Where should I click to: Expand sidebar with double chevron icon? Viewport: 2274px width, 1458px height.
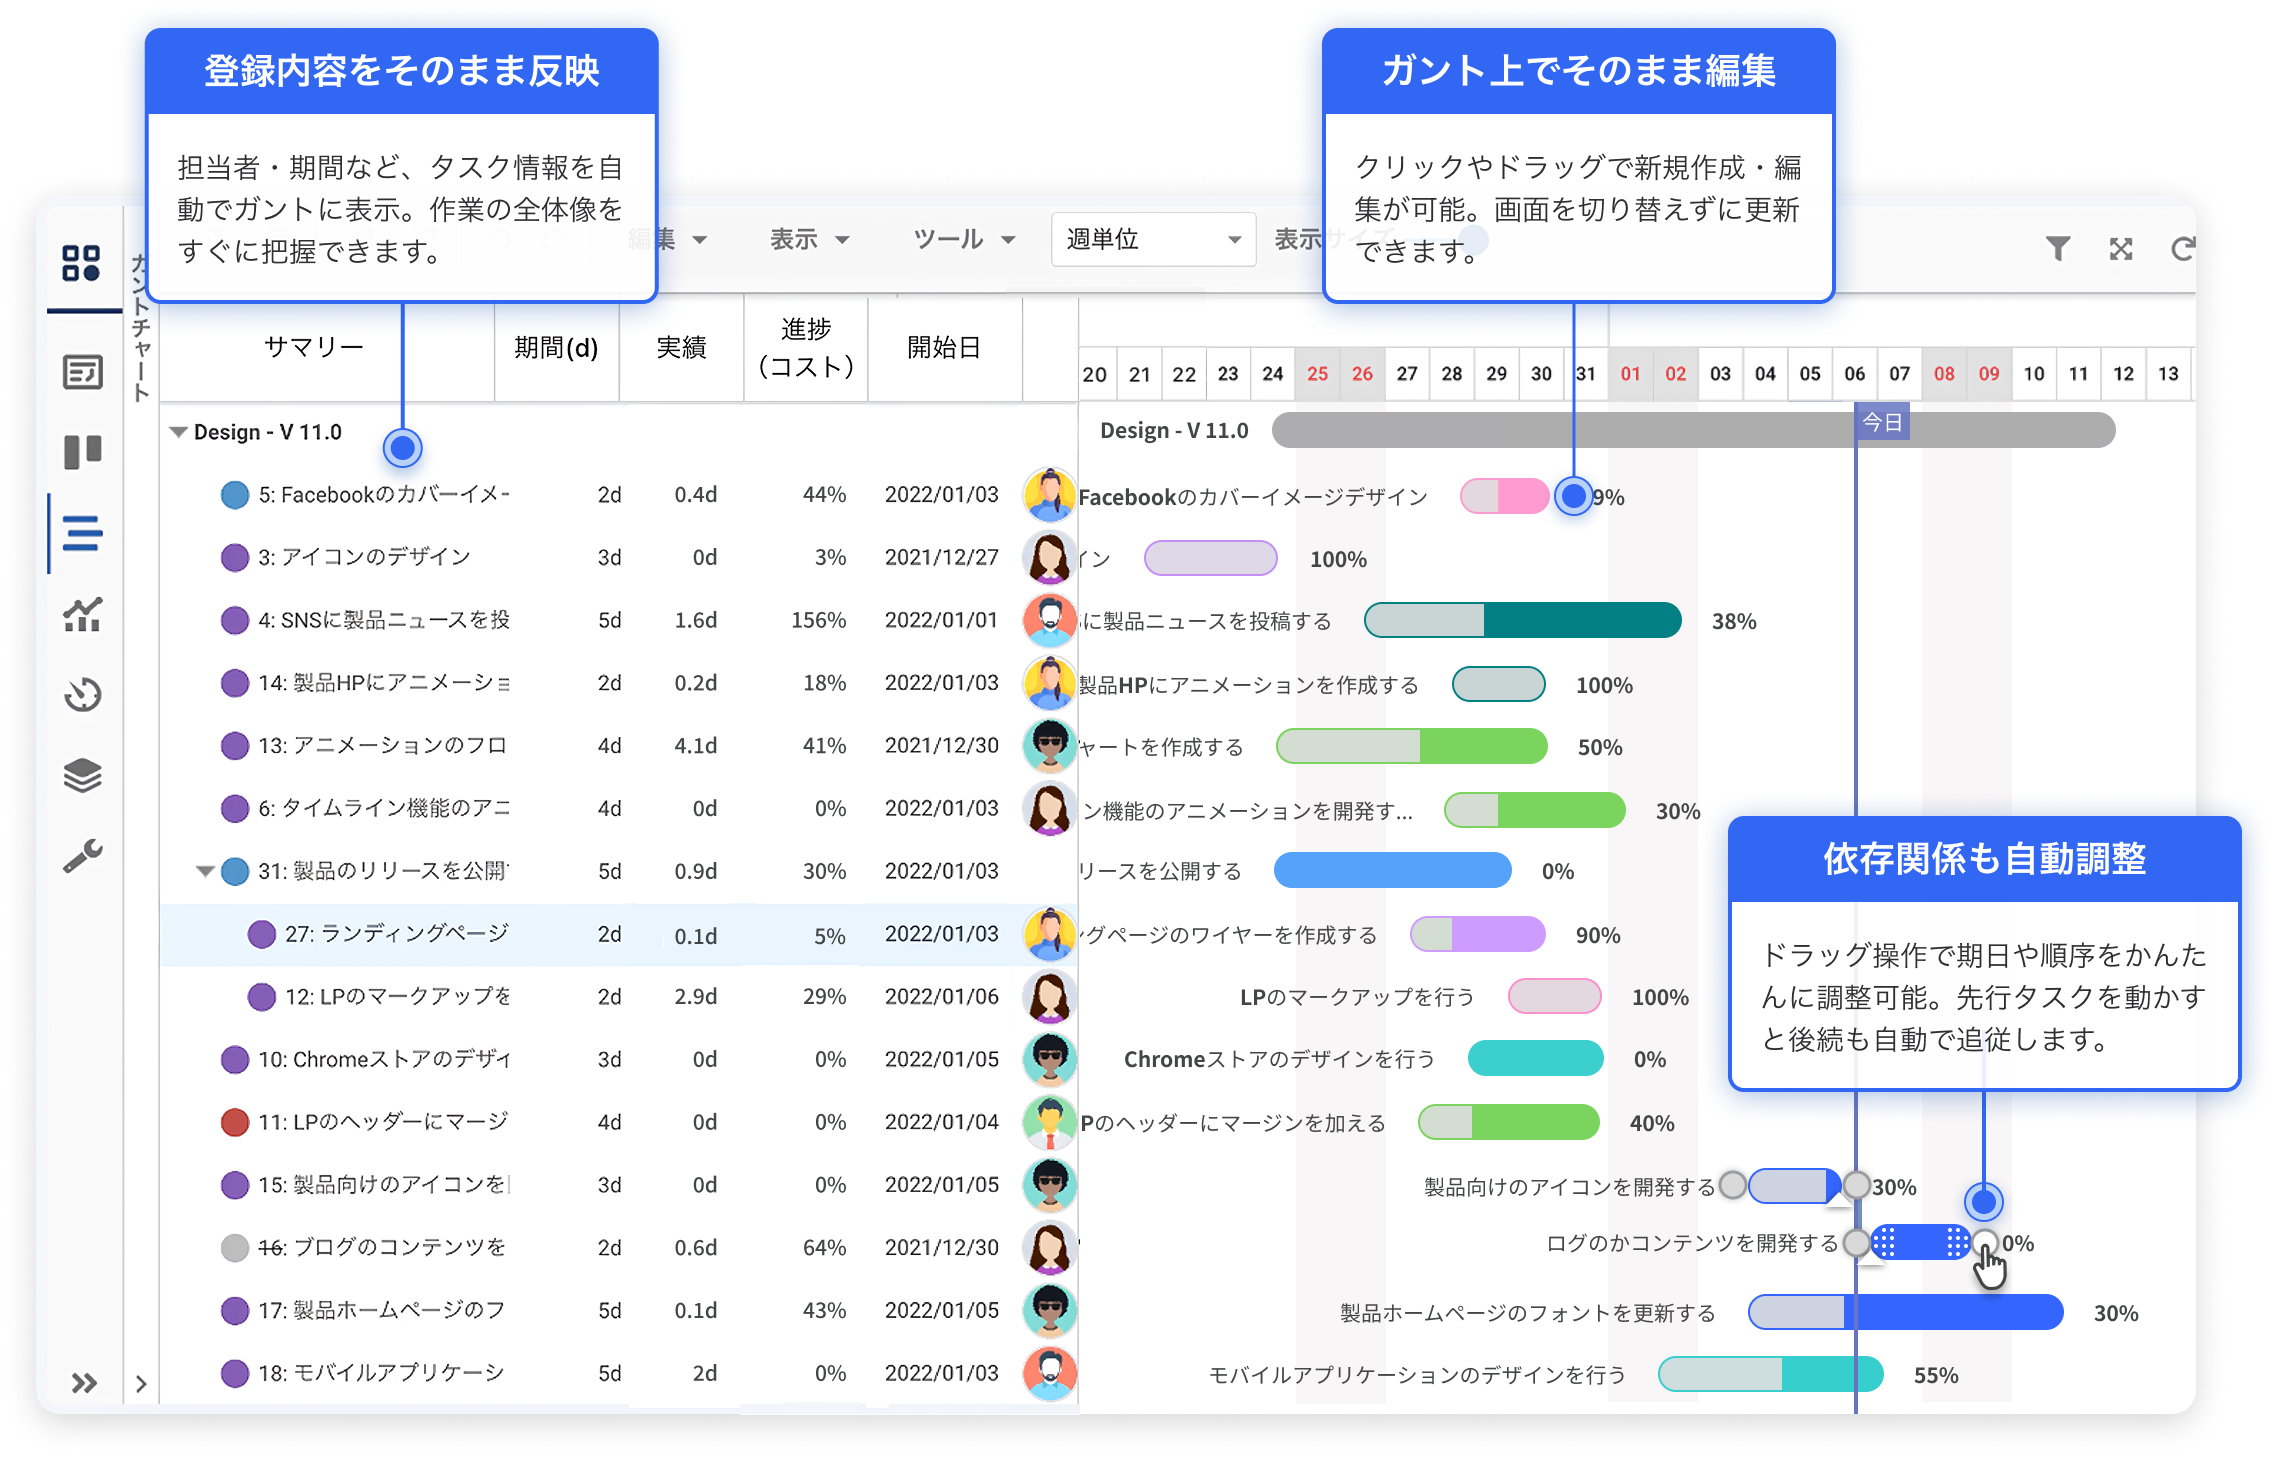(84, 1383)
